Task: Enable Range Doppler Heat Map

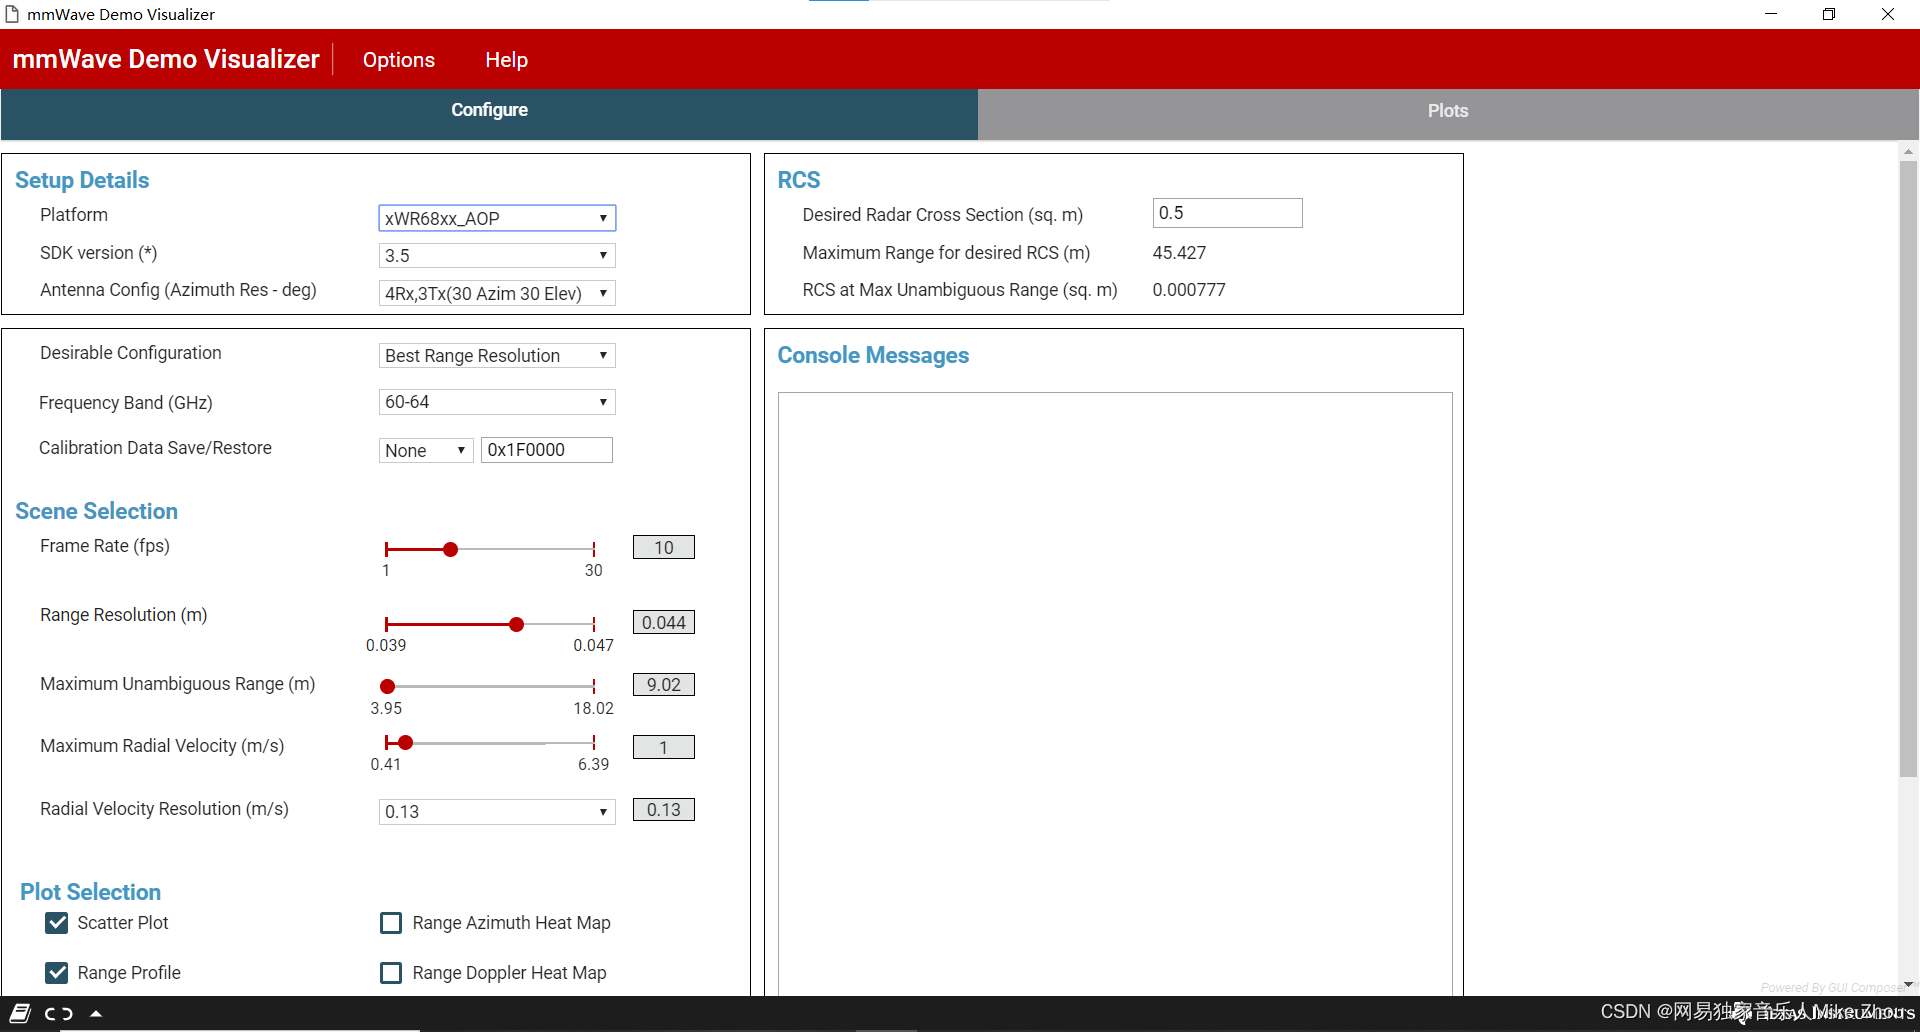Action: tap(391, 973)
